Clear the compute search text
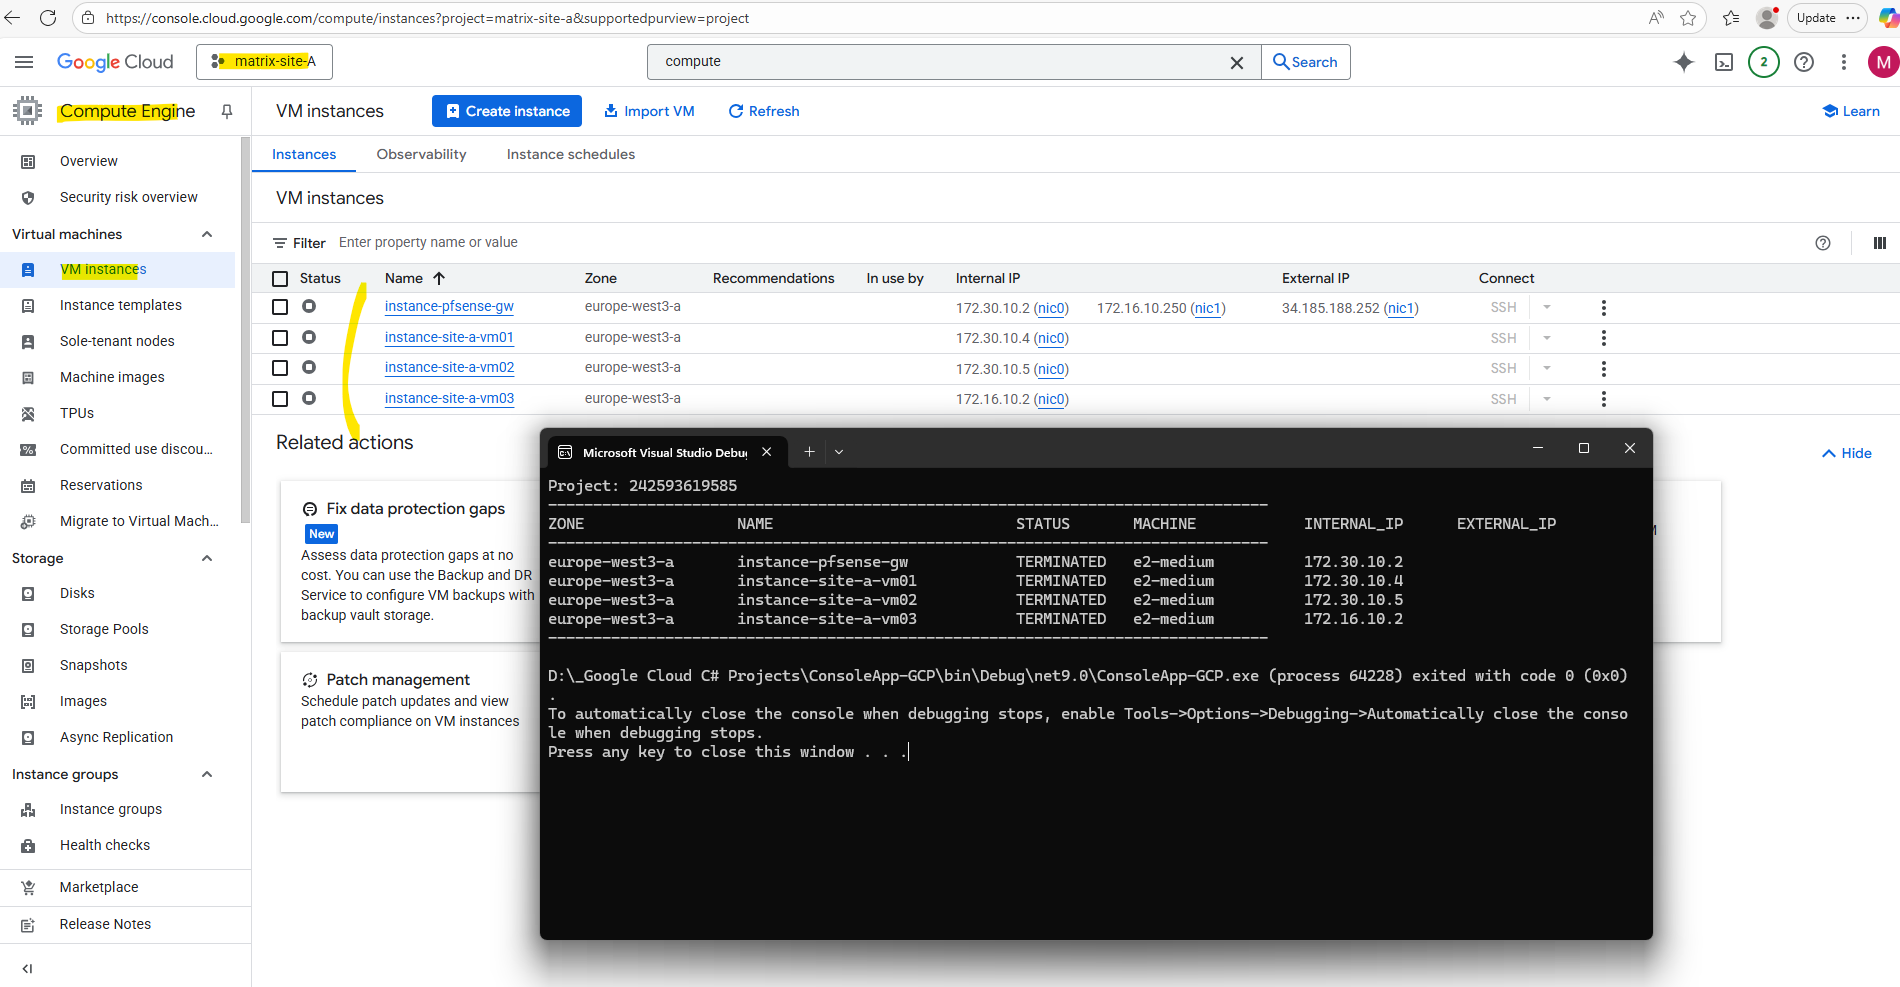The width and height of the screenshot is (1900, 987). [1236, 62]
